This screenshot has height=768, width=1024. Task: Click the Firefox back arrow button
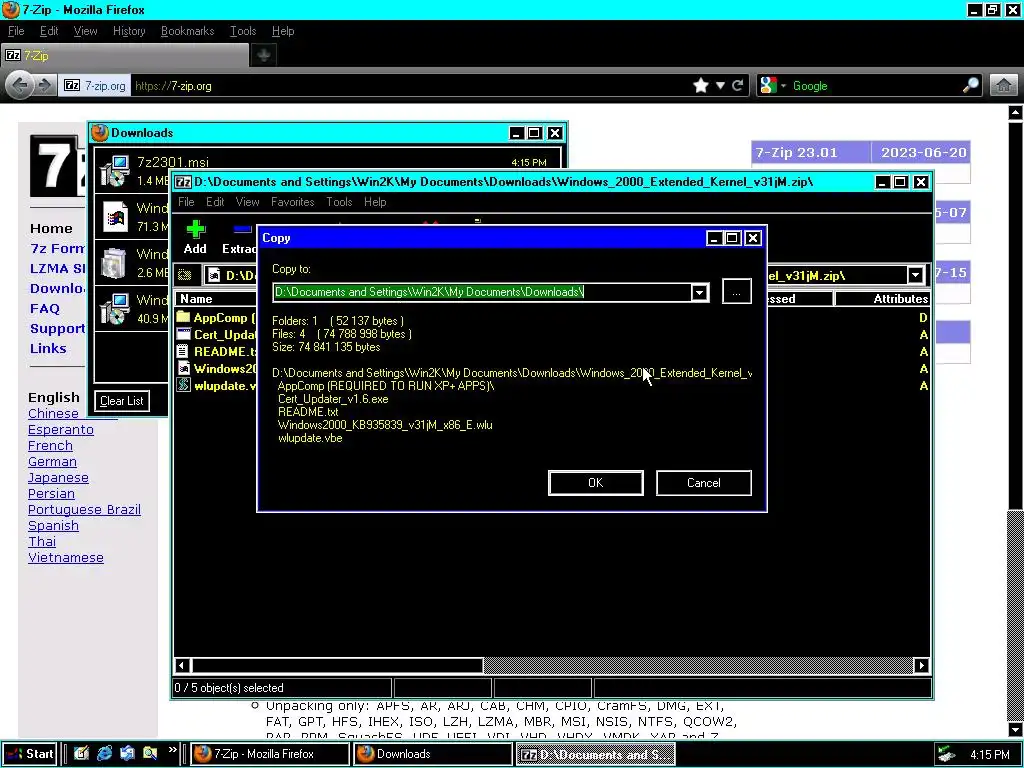20,86
